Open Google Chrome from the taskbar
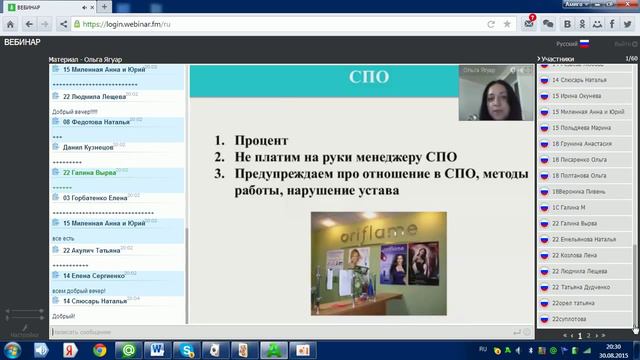 click(x=99, y=351)
